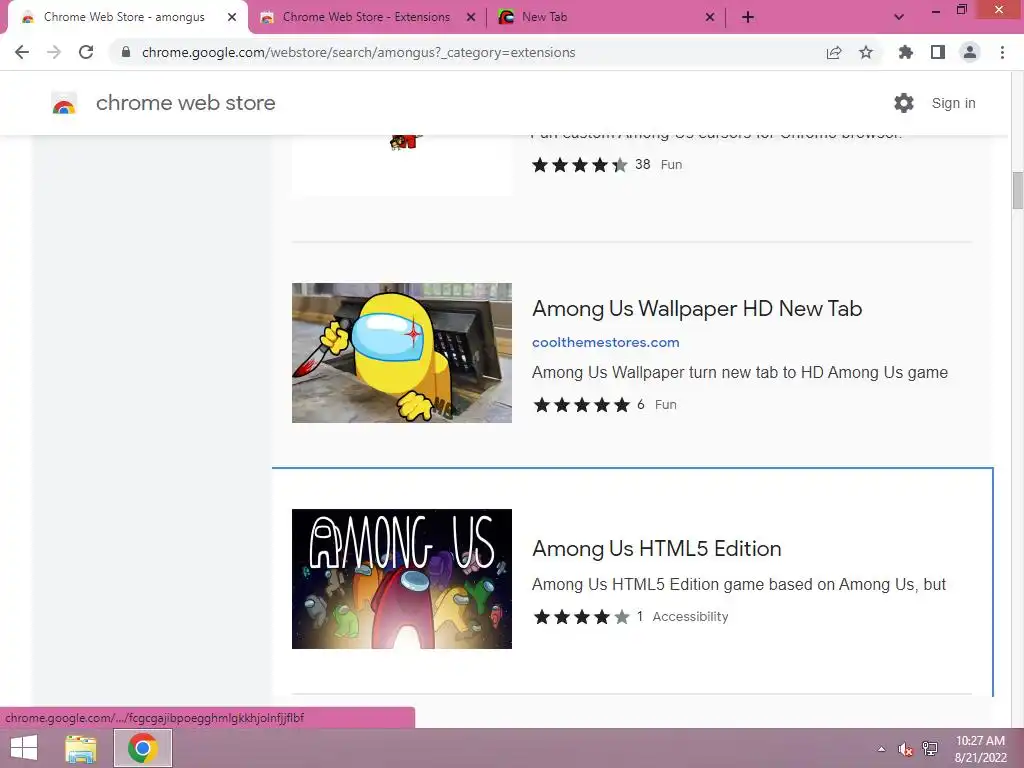This screenshot has width=1024, height=768.
Task: Click the yellow crewmate wallpaper thumbnail
Action: click(402, 353)
